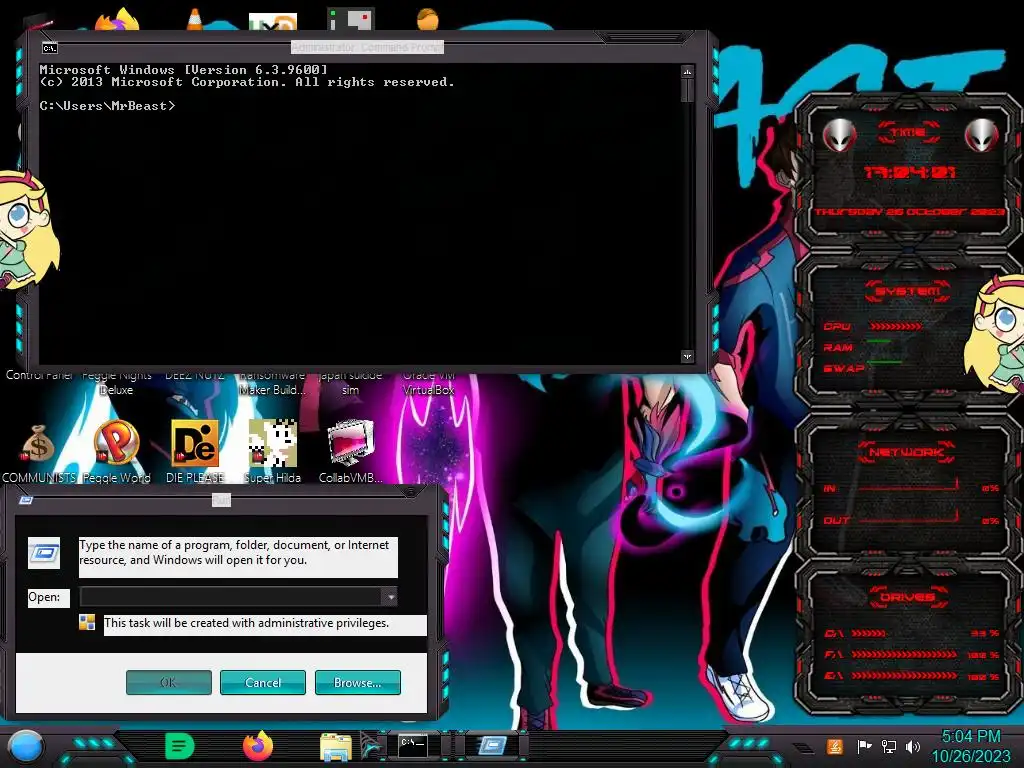Screen dimensions: 1024x768
Task: Click the left alien head on TIME widget
Action: pos(839,135)
